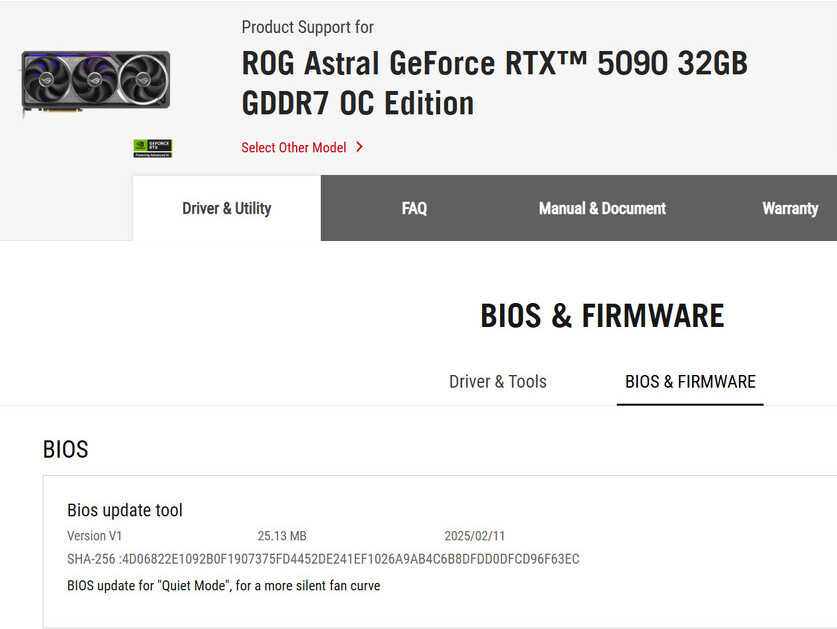Open the Manual & Document tab
This screenshot has height=629, width=837.
602,208
